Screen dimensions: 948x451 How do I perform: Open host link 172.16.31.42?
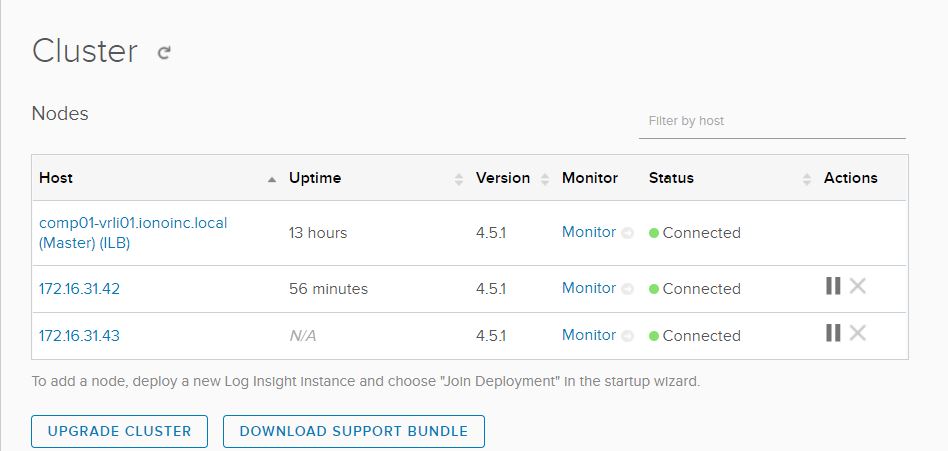click(79, 289)
